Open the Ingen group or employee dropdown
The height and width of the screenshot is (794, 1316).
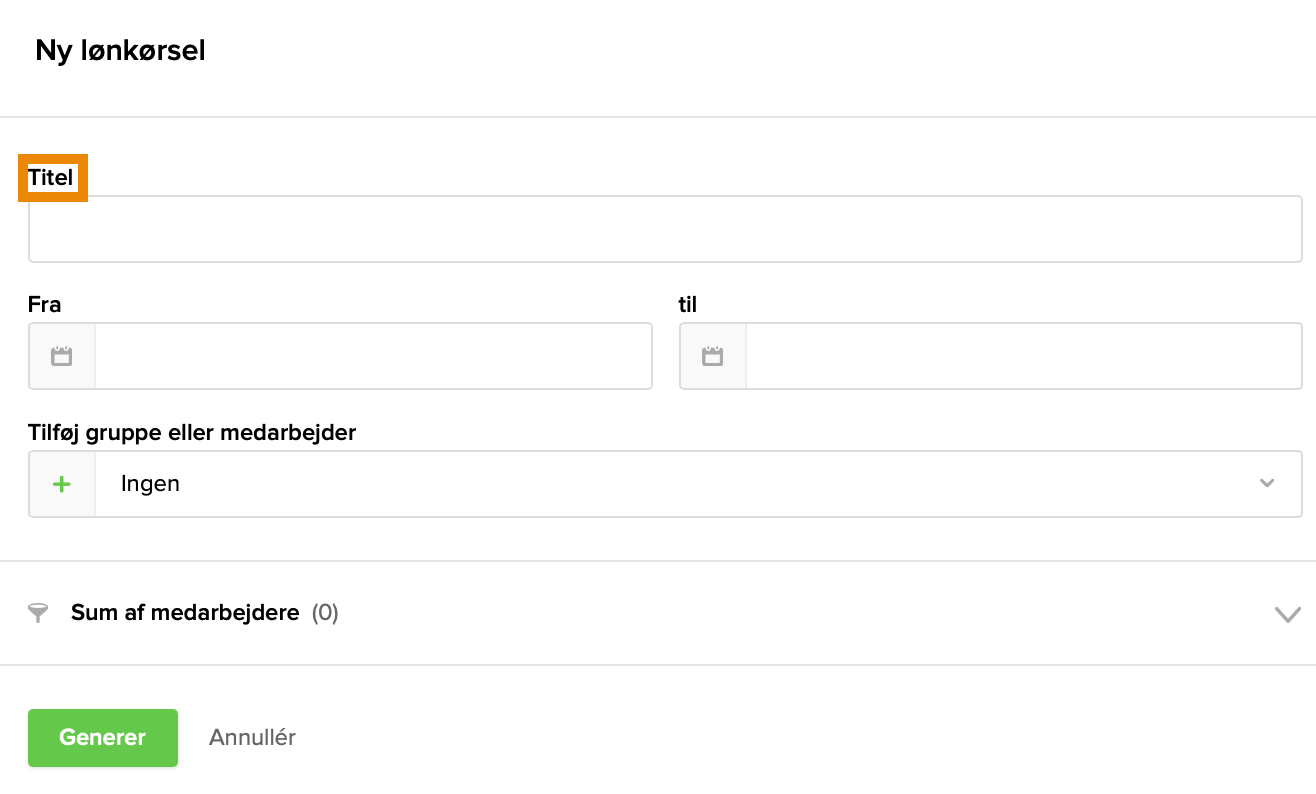click(680, 484)
